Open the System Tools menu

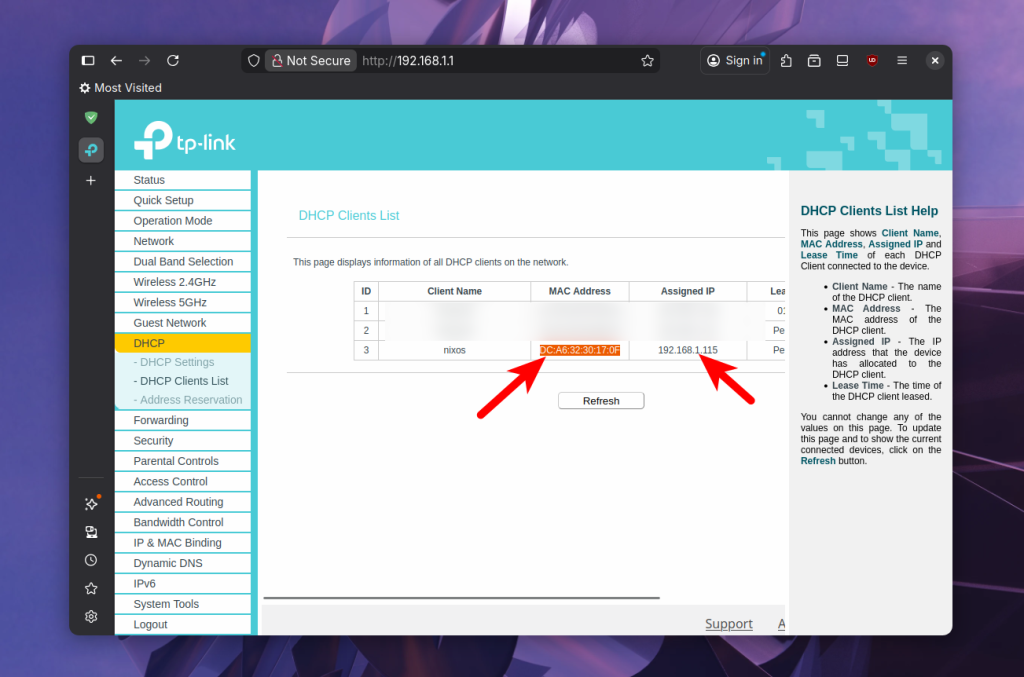pyautogui.click(x=166, y=604)
